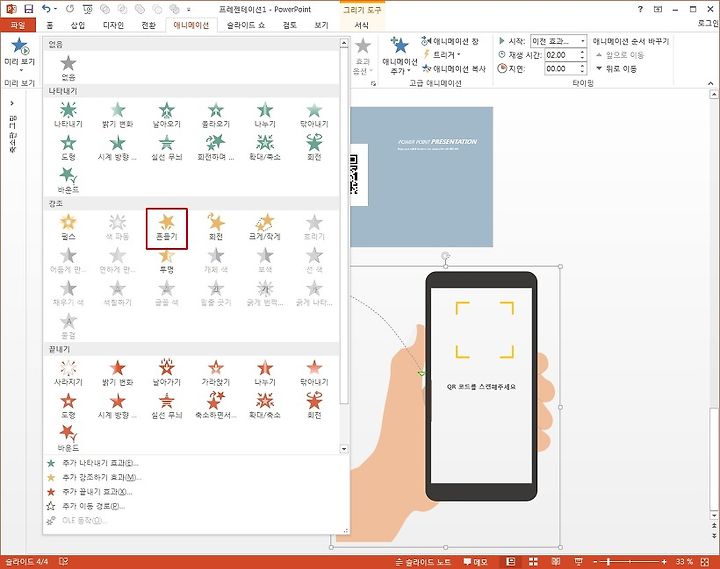Toggle 슬라이드 노트 notes in status bar
This screenshot has height=569, width=720.
point(423,562)
